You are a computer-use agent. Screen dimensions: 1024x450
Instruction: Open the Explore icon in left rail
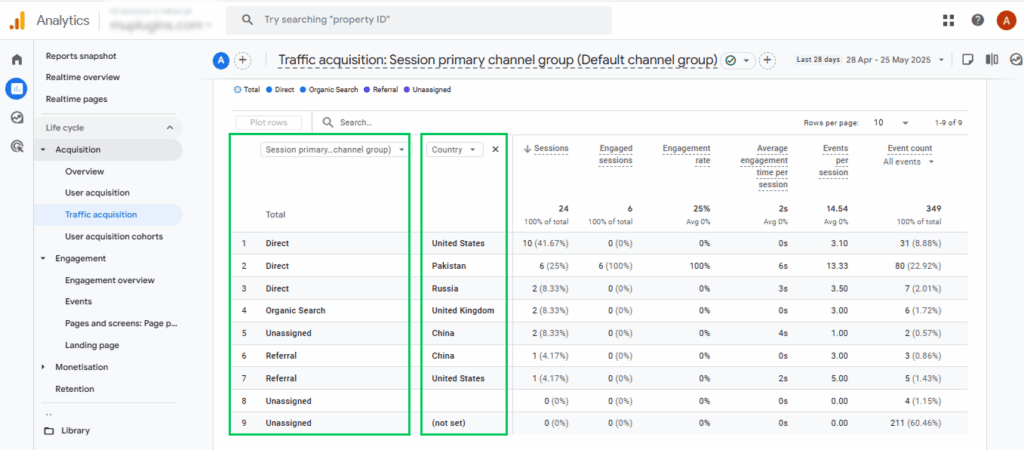click(x=17, y=118)
